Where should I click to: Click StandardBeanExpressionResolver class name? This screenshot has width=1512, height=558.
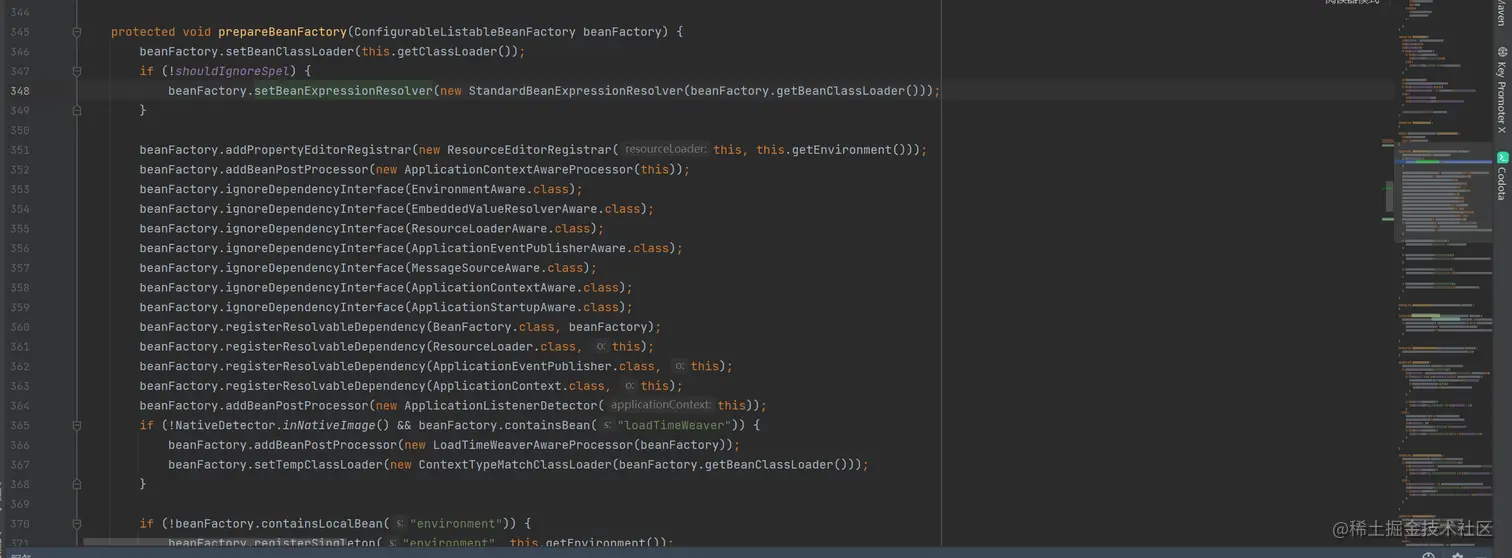(x=576, y=91)
